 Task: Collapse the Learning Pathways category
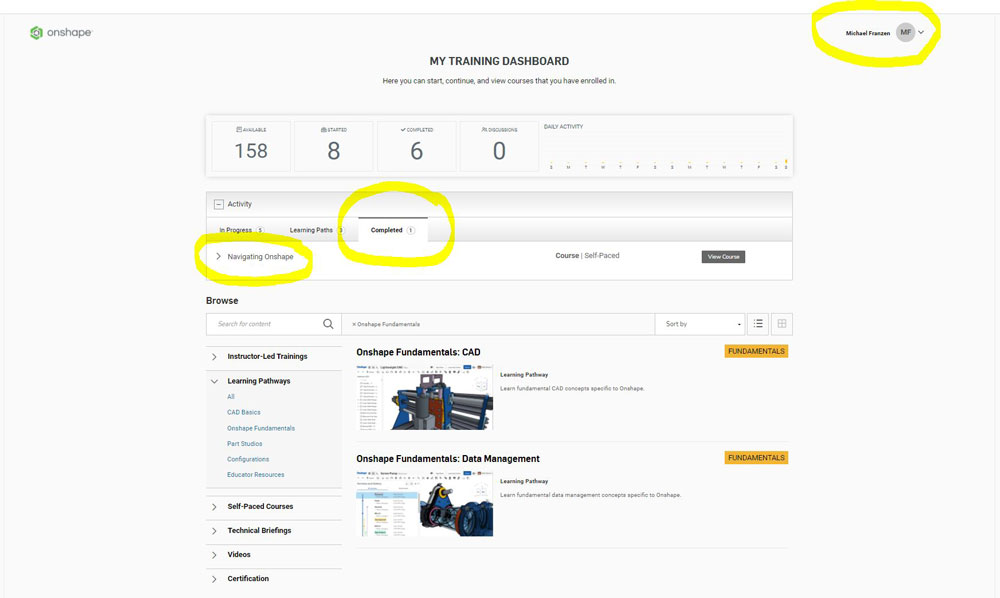(x=214, y=381)
